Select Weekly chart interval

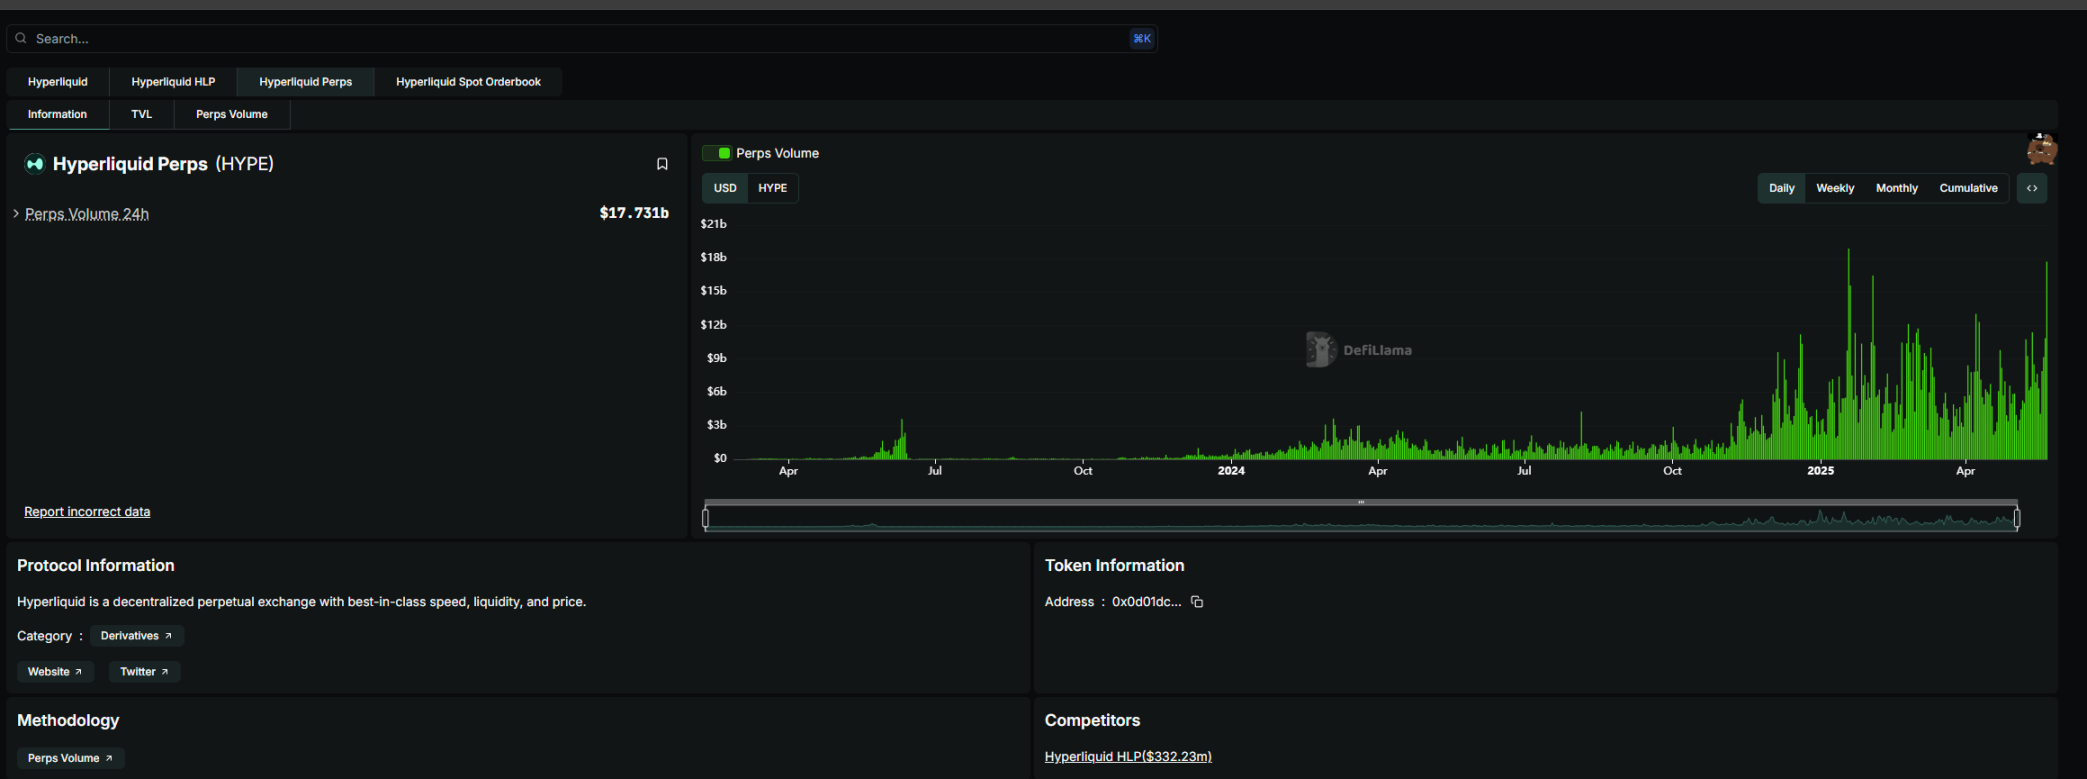(x=1835, y=188)
